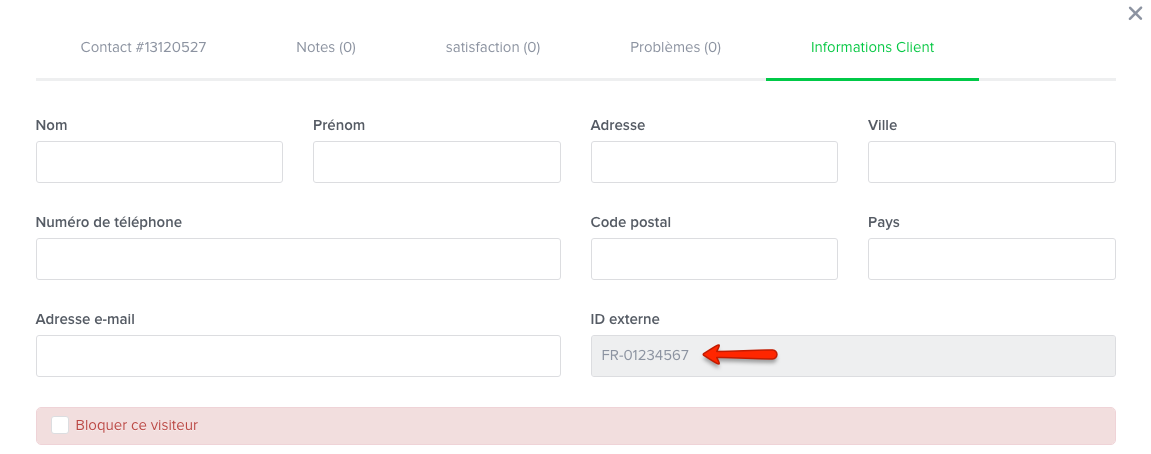Select the satisfaction (0) tab
The width and height of the screenshot is (1151, 454).
pyautogui.click(x=493, y=48)
